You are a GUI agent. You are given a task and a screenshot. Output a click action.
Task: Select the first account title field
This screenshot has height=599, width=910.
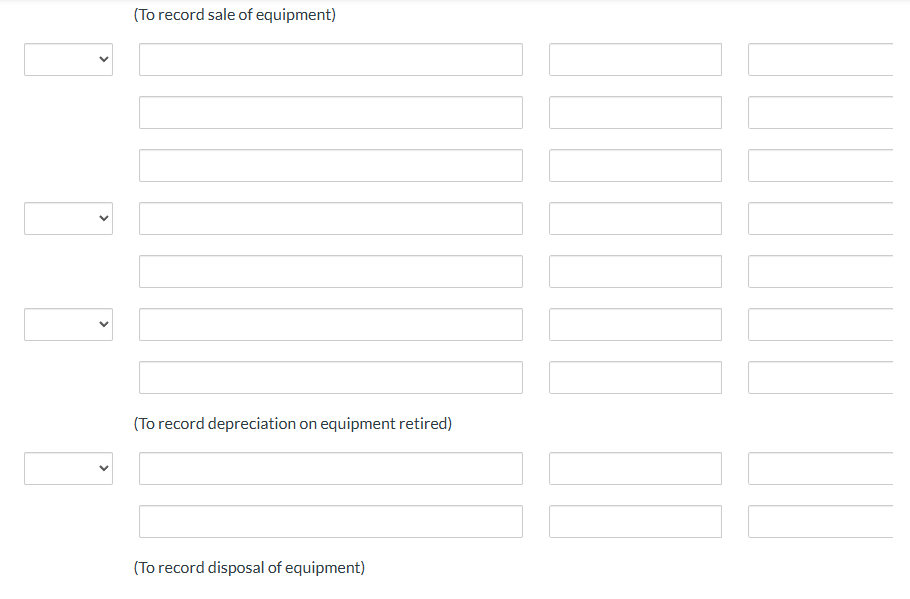[330, 59]
